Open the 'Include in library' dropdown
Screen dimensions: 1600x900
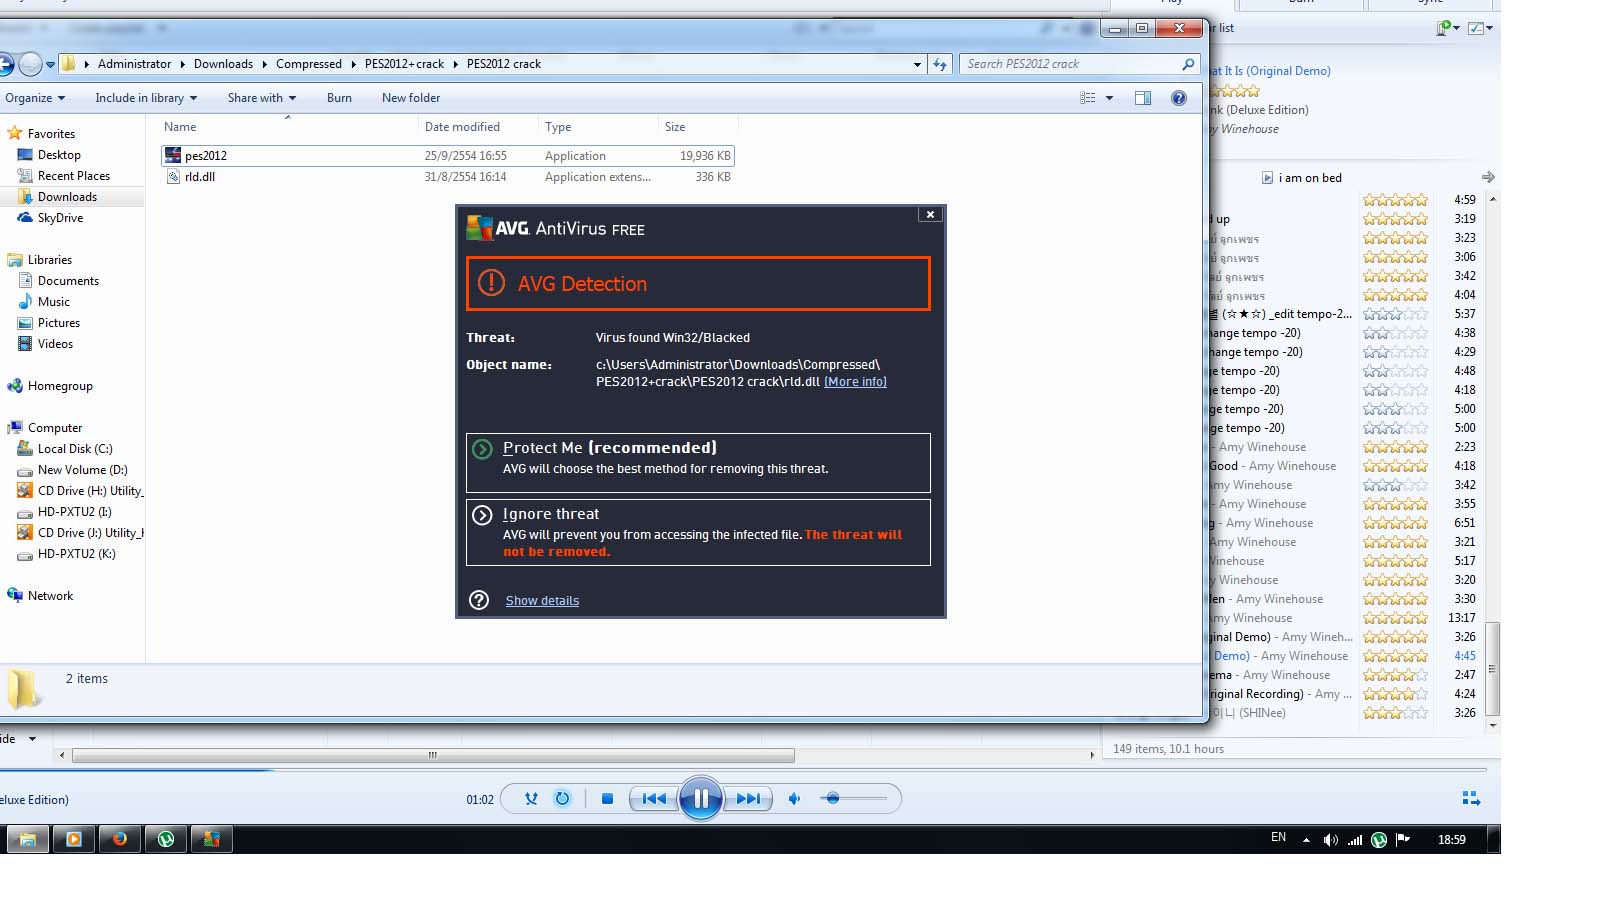(146, 98)
